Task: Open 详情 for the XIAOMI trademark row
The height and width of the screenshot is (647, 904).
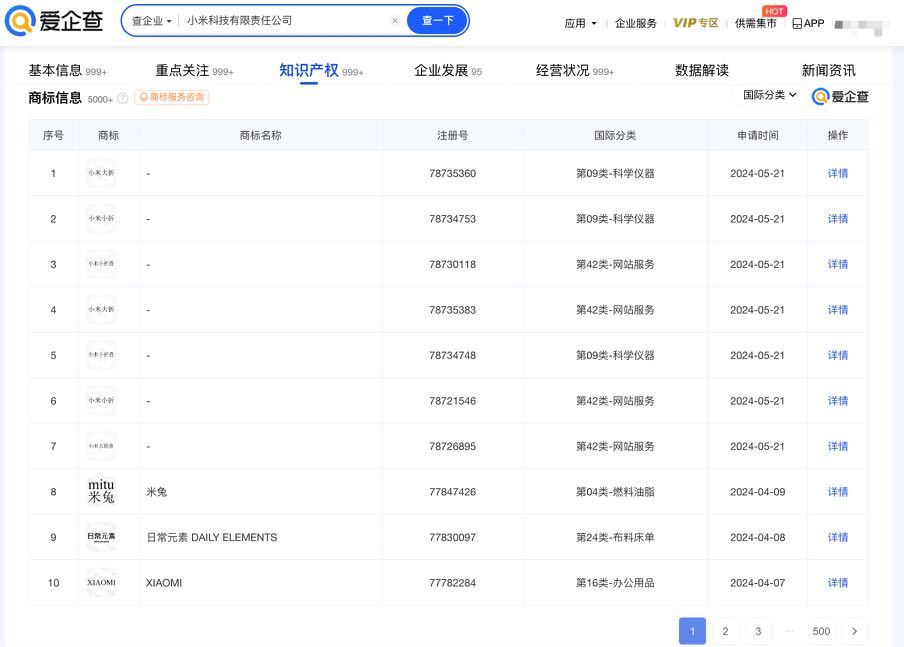Action: (838, 584)
